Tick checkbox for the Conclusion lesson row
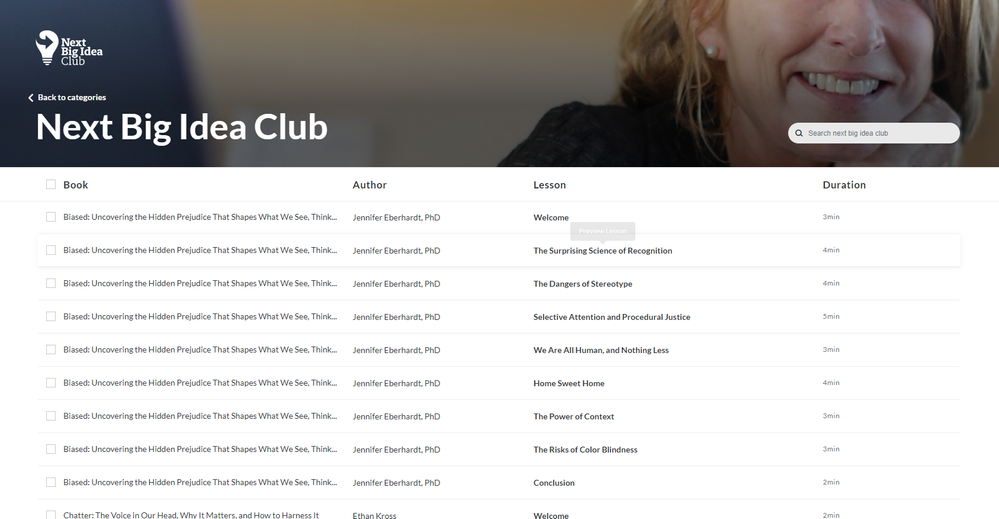This screenshot has height=519, width=999. 51,482
